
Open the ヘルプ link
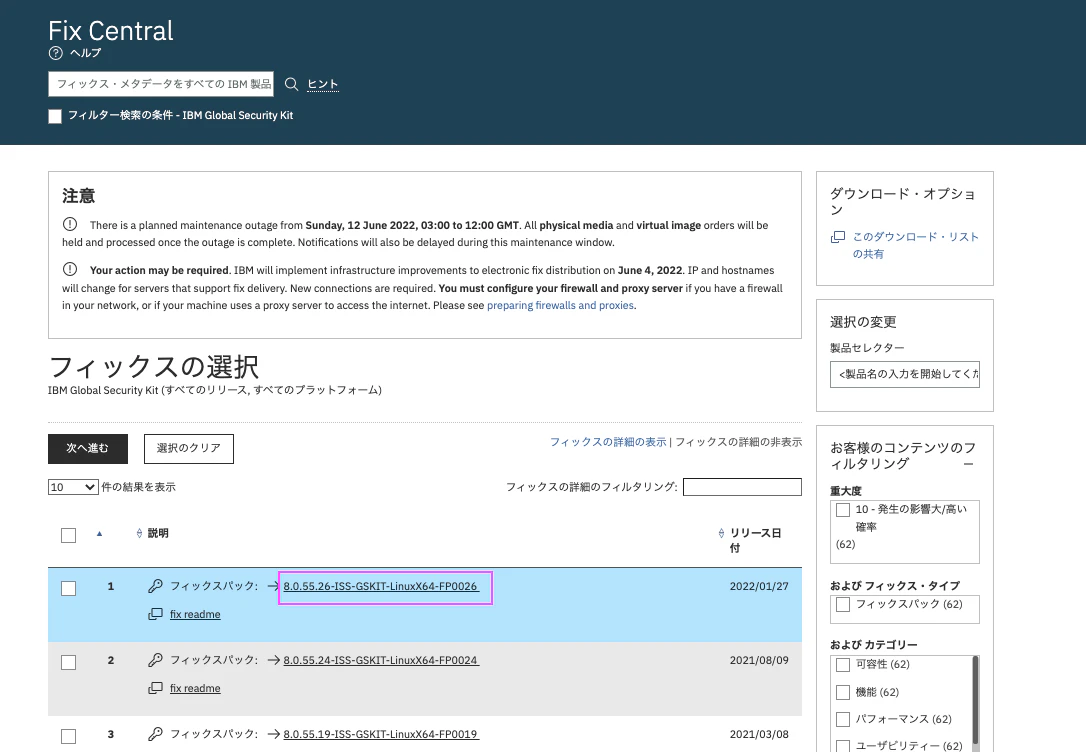coord(86,53)
